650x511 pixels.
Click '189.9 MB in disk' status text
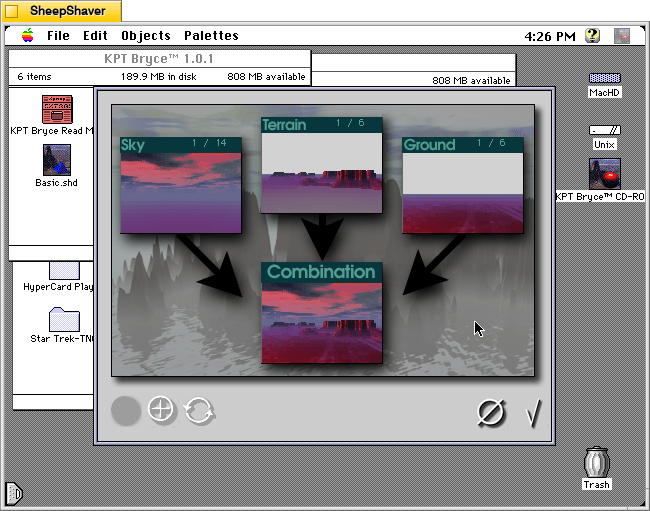tap(159, 77)
